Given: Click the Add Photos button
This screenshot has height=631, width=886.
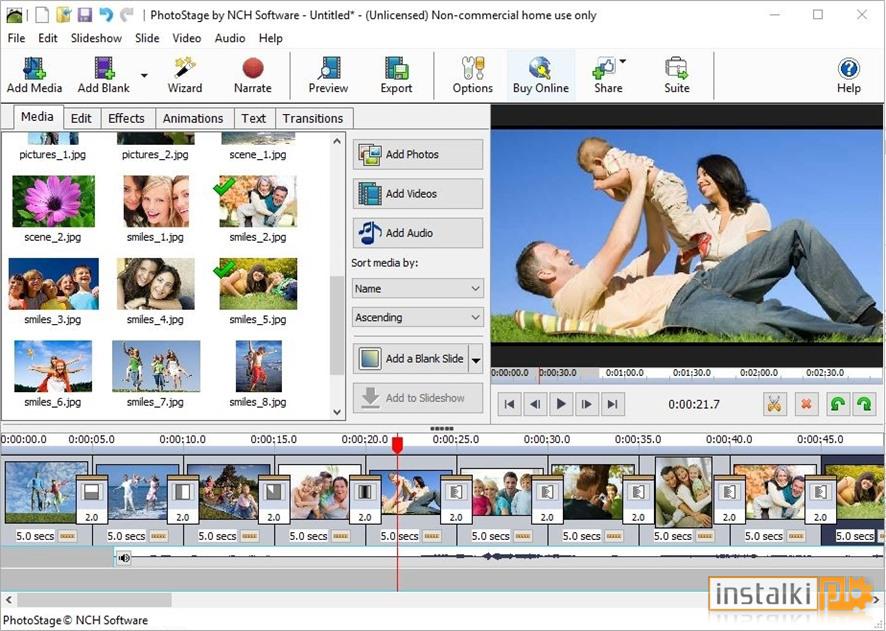Looking at the screenshot, I should pyautogui.click(x=418, y=154).
